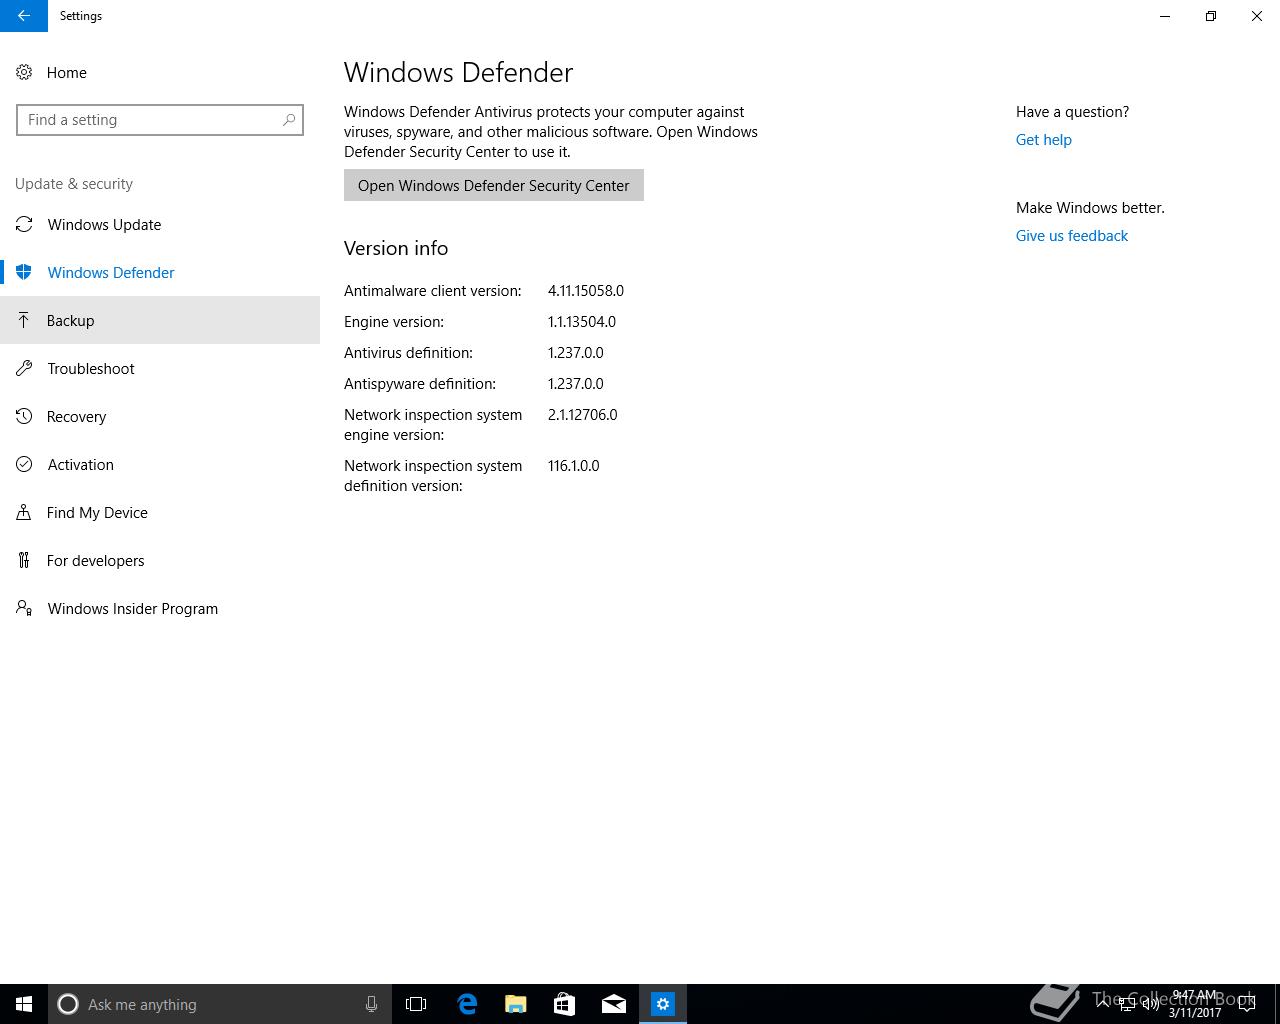This screenshot has width=1280, height=1024.
Task: Open the Give us feedback link
Action: [x=1072, y=236]
